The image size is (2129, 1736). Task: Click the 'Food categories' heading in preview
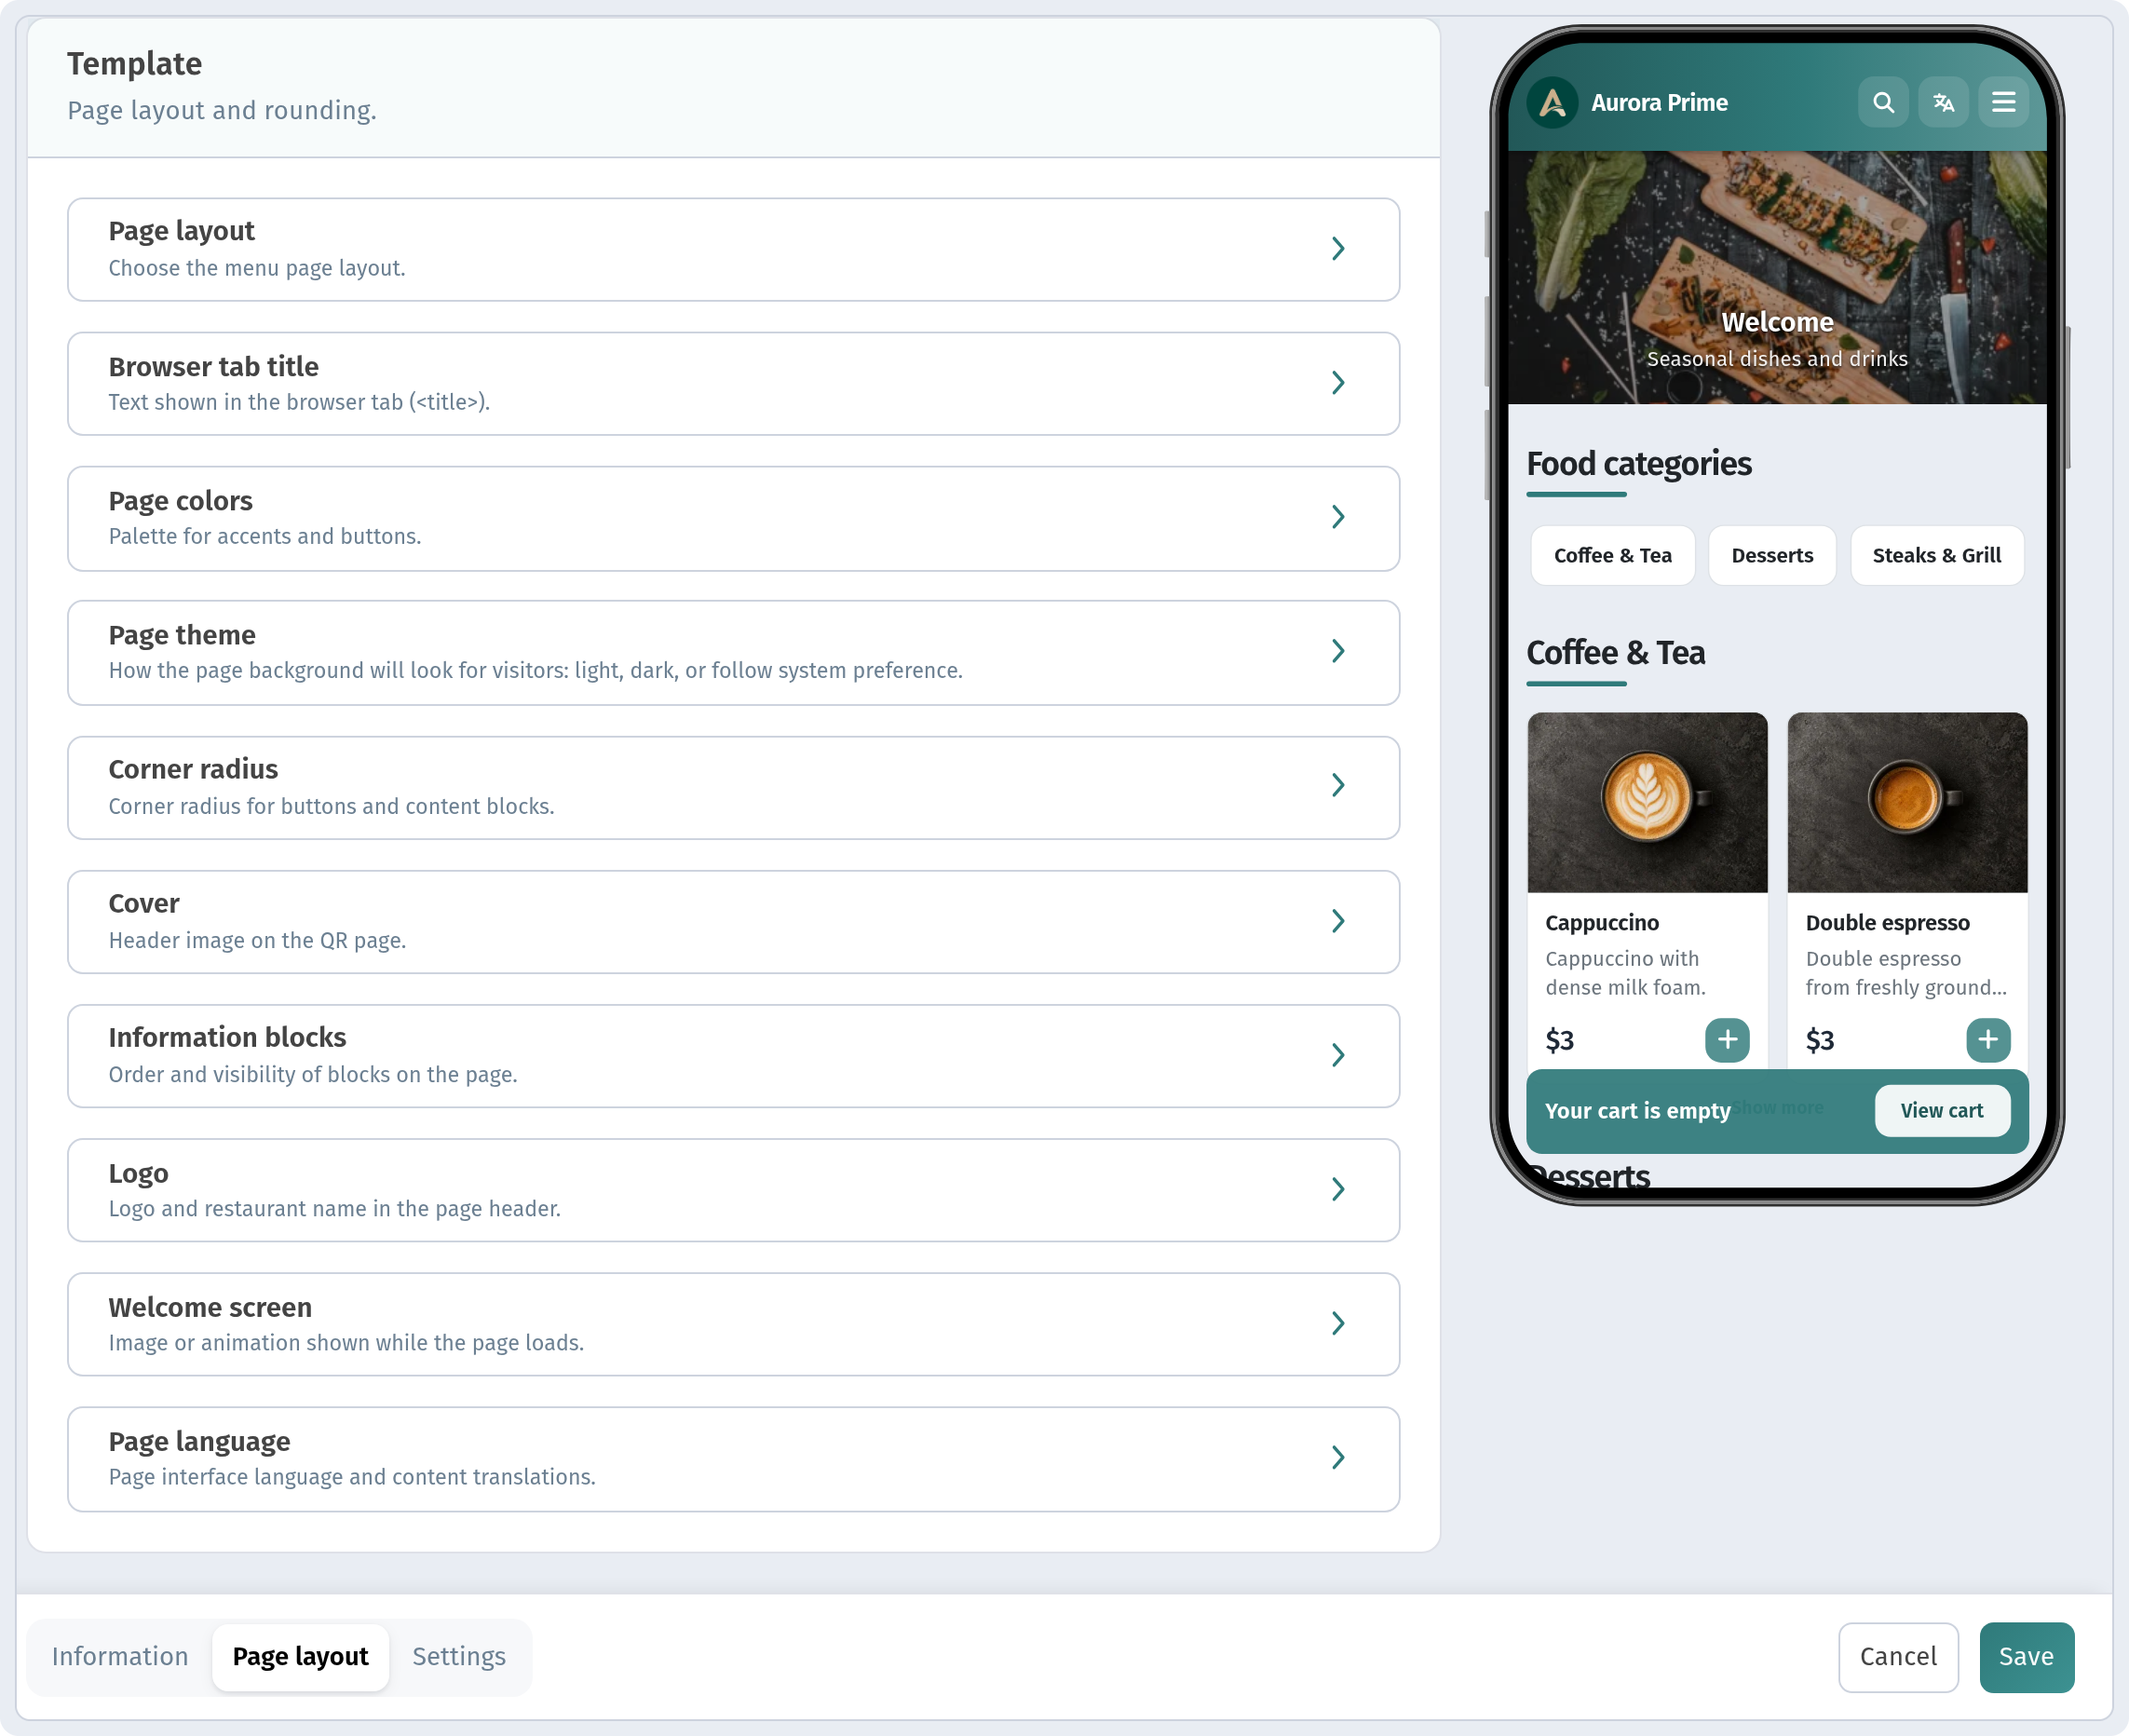click(1638, 463)
